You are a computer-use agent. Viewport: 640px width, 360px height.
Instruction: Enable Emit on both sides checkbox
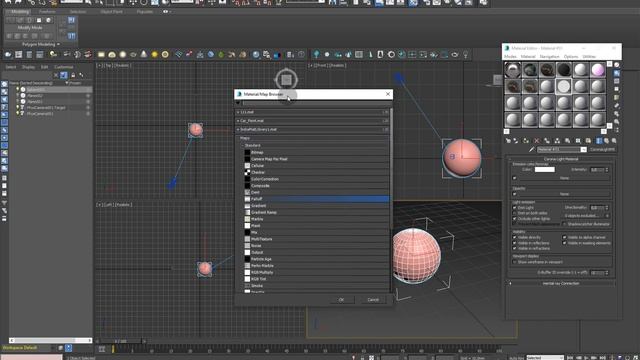[x=514, y=213]
